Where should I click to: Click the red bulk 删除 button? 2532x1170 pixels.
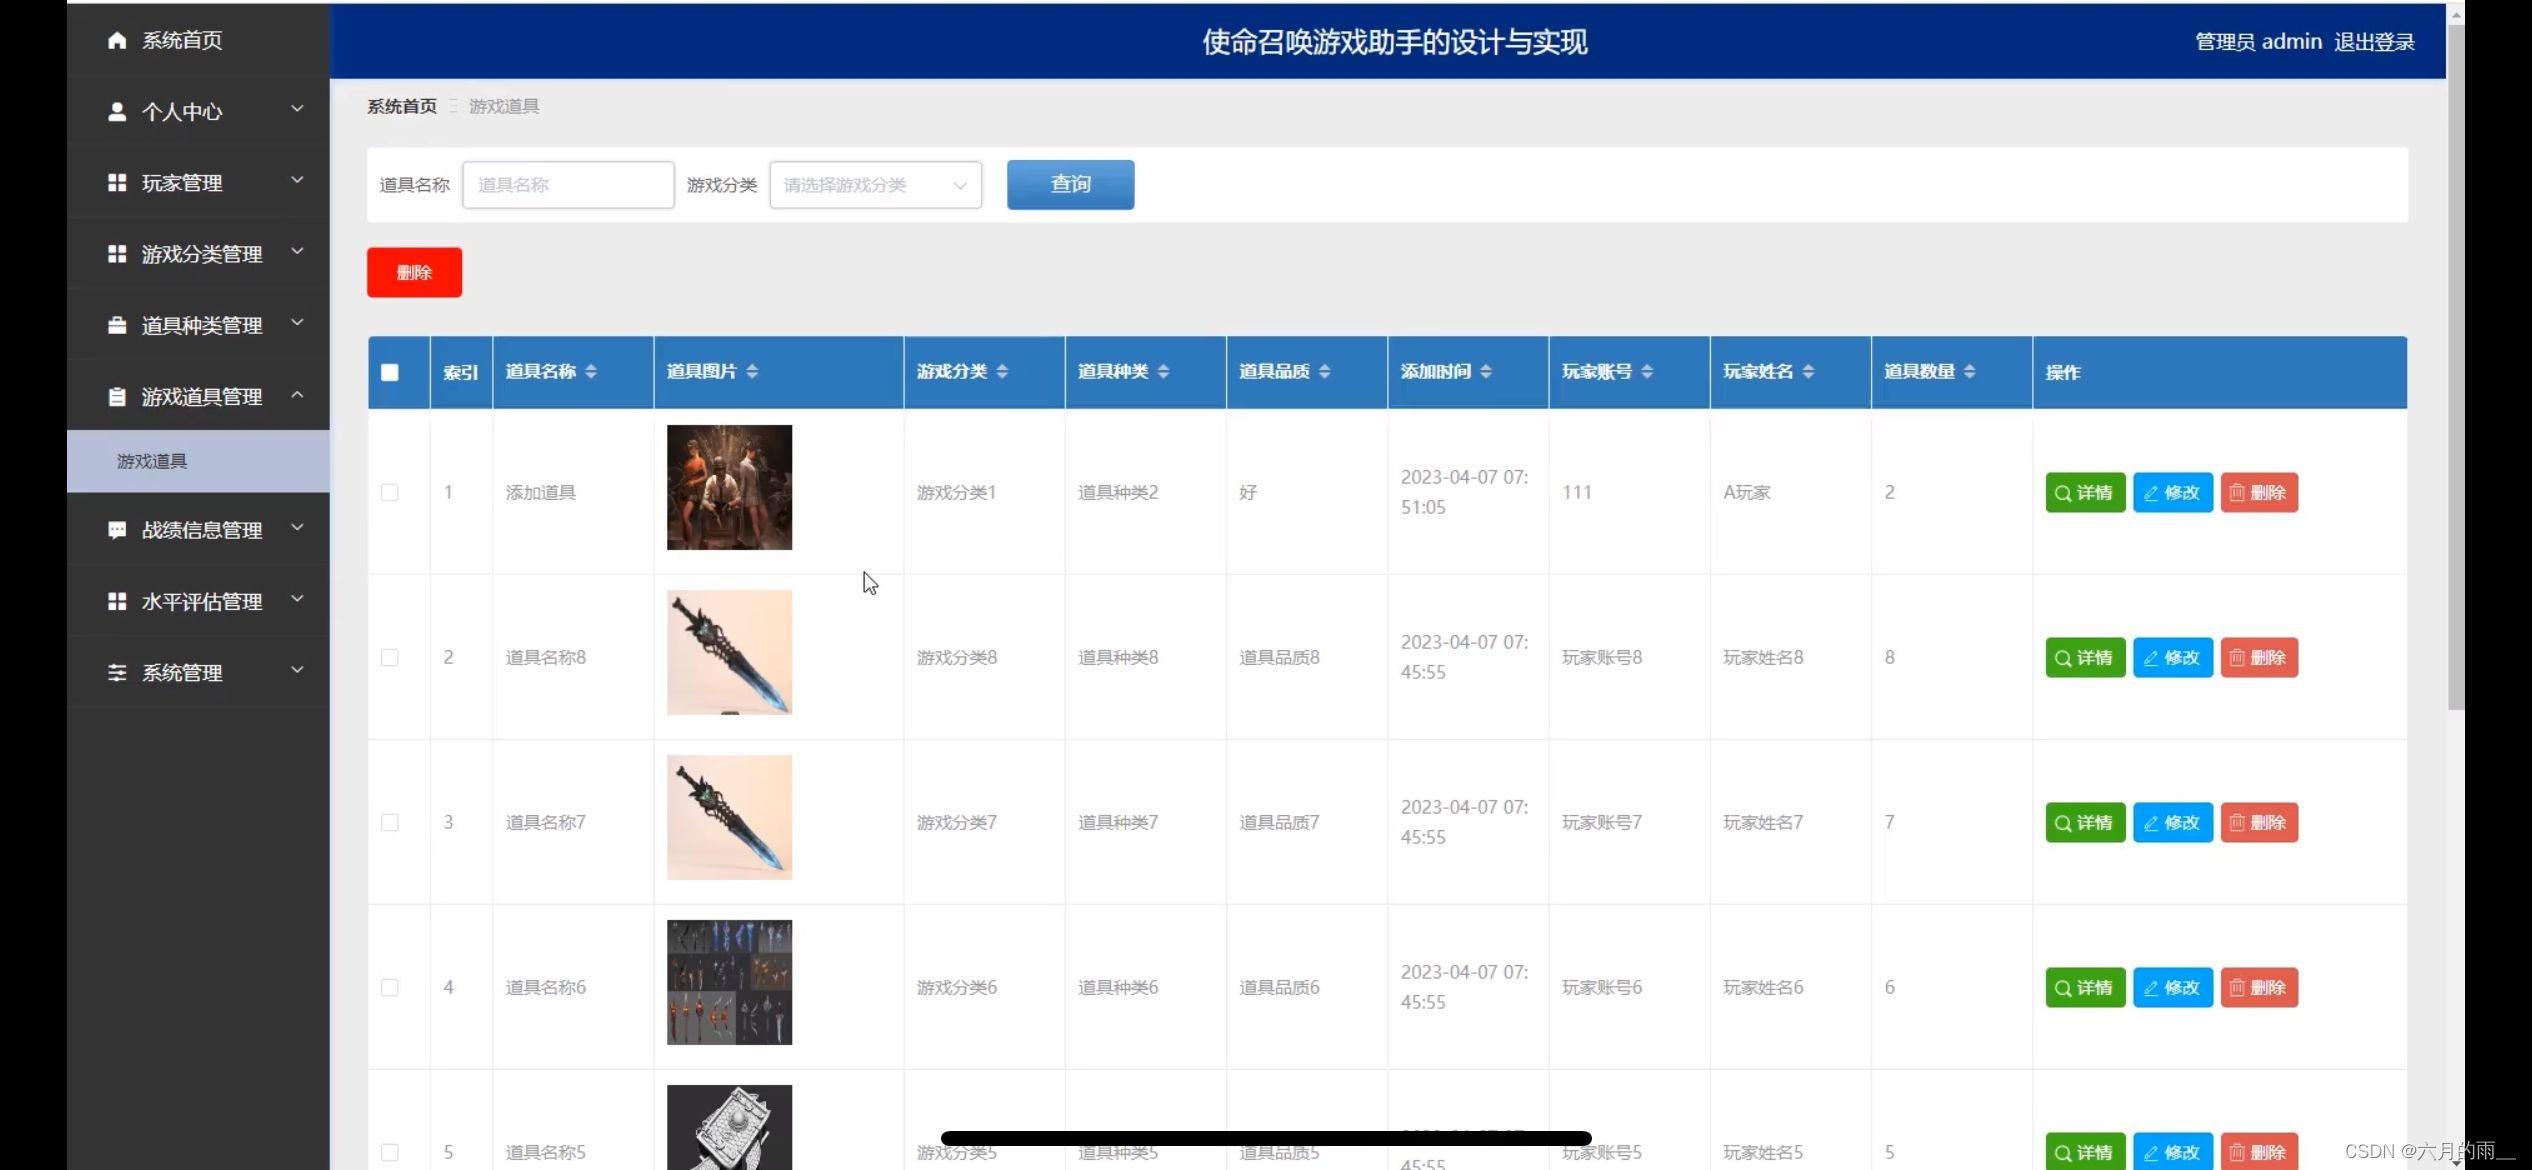click(414, 272)
